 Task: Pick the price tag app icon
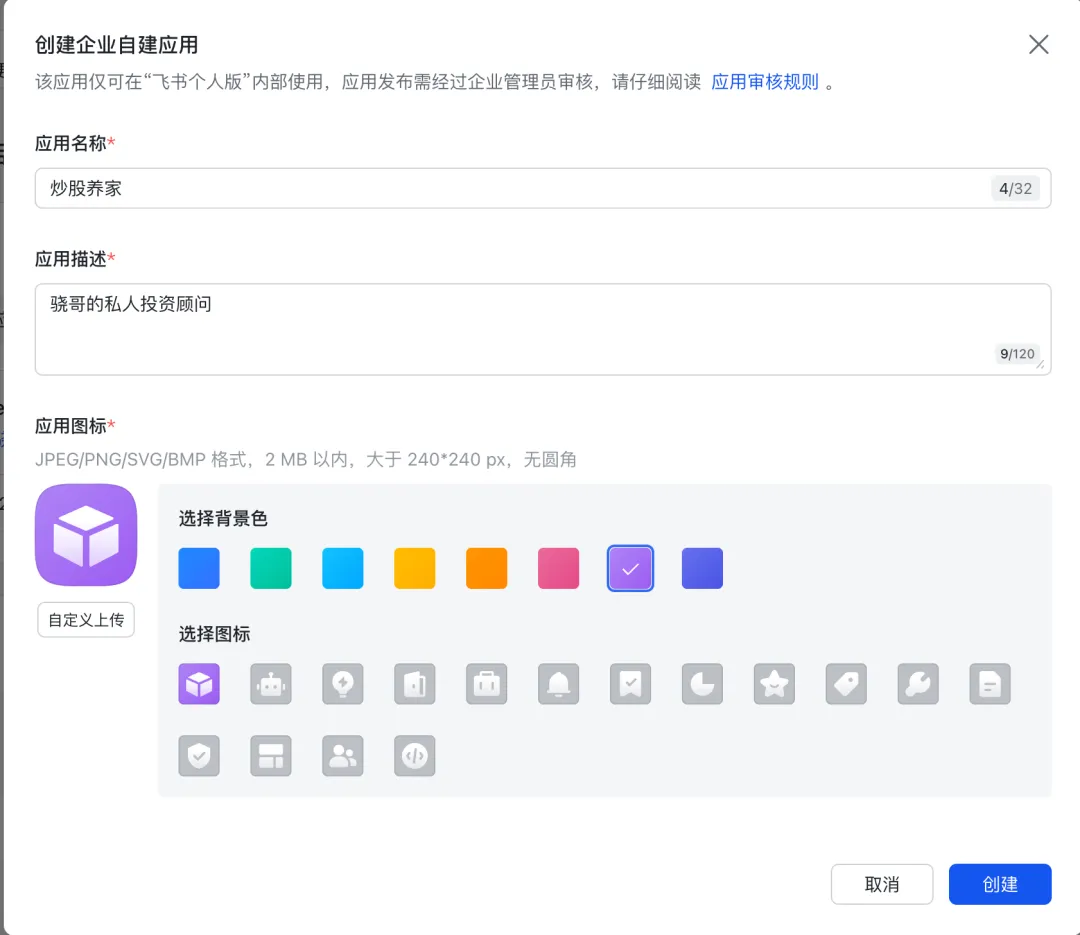pos(847,685)
